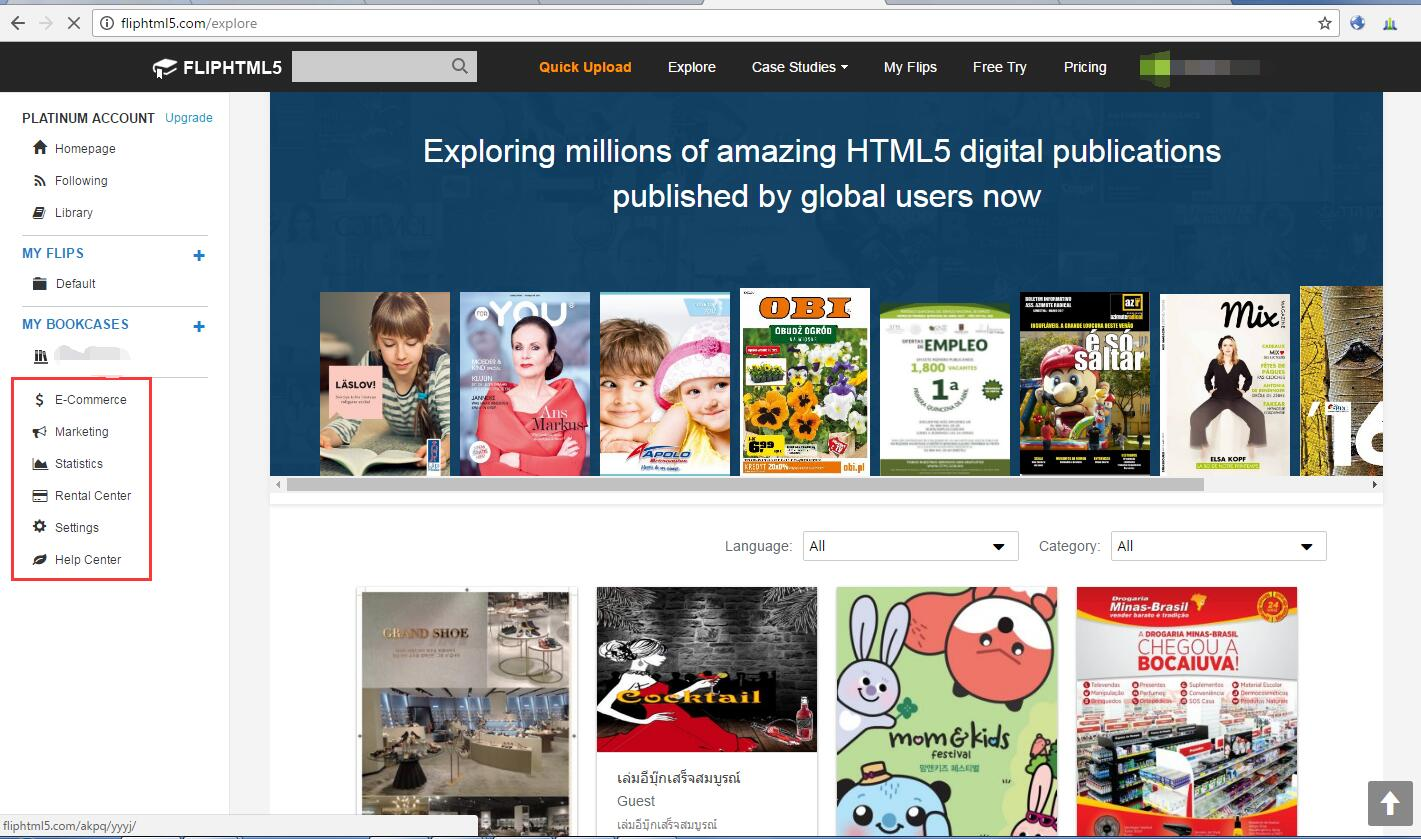Open the OBI garden flyer cover
The image size is (1421, 839).
(805, 382)
